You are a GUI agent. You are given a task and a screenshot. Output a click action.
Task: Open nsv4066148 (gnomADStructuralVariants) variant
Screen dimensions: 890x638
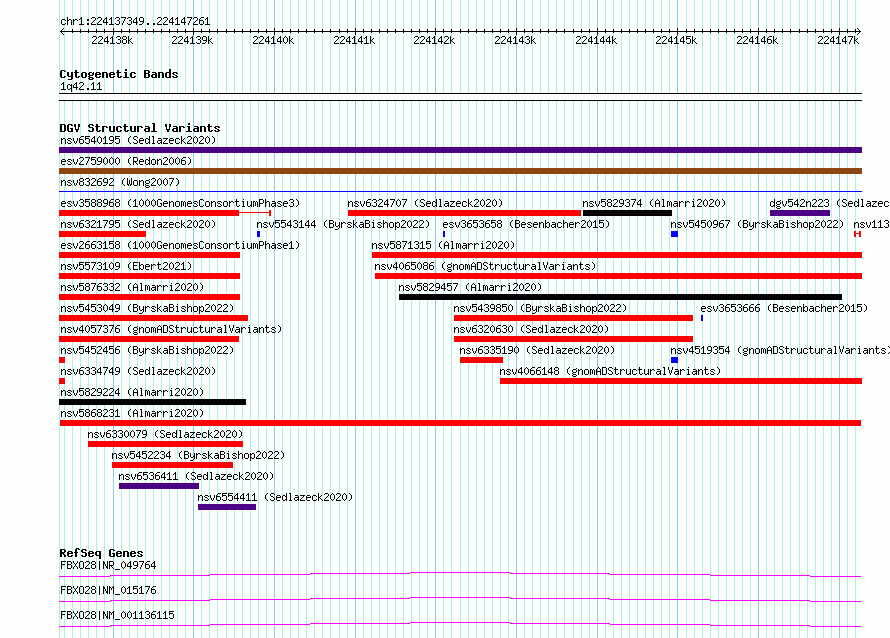(610, 371)
